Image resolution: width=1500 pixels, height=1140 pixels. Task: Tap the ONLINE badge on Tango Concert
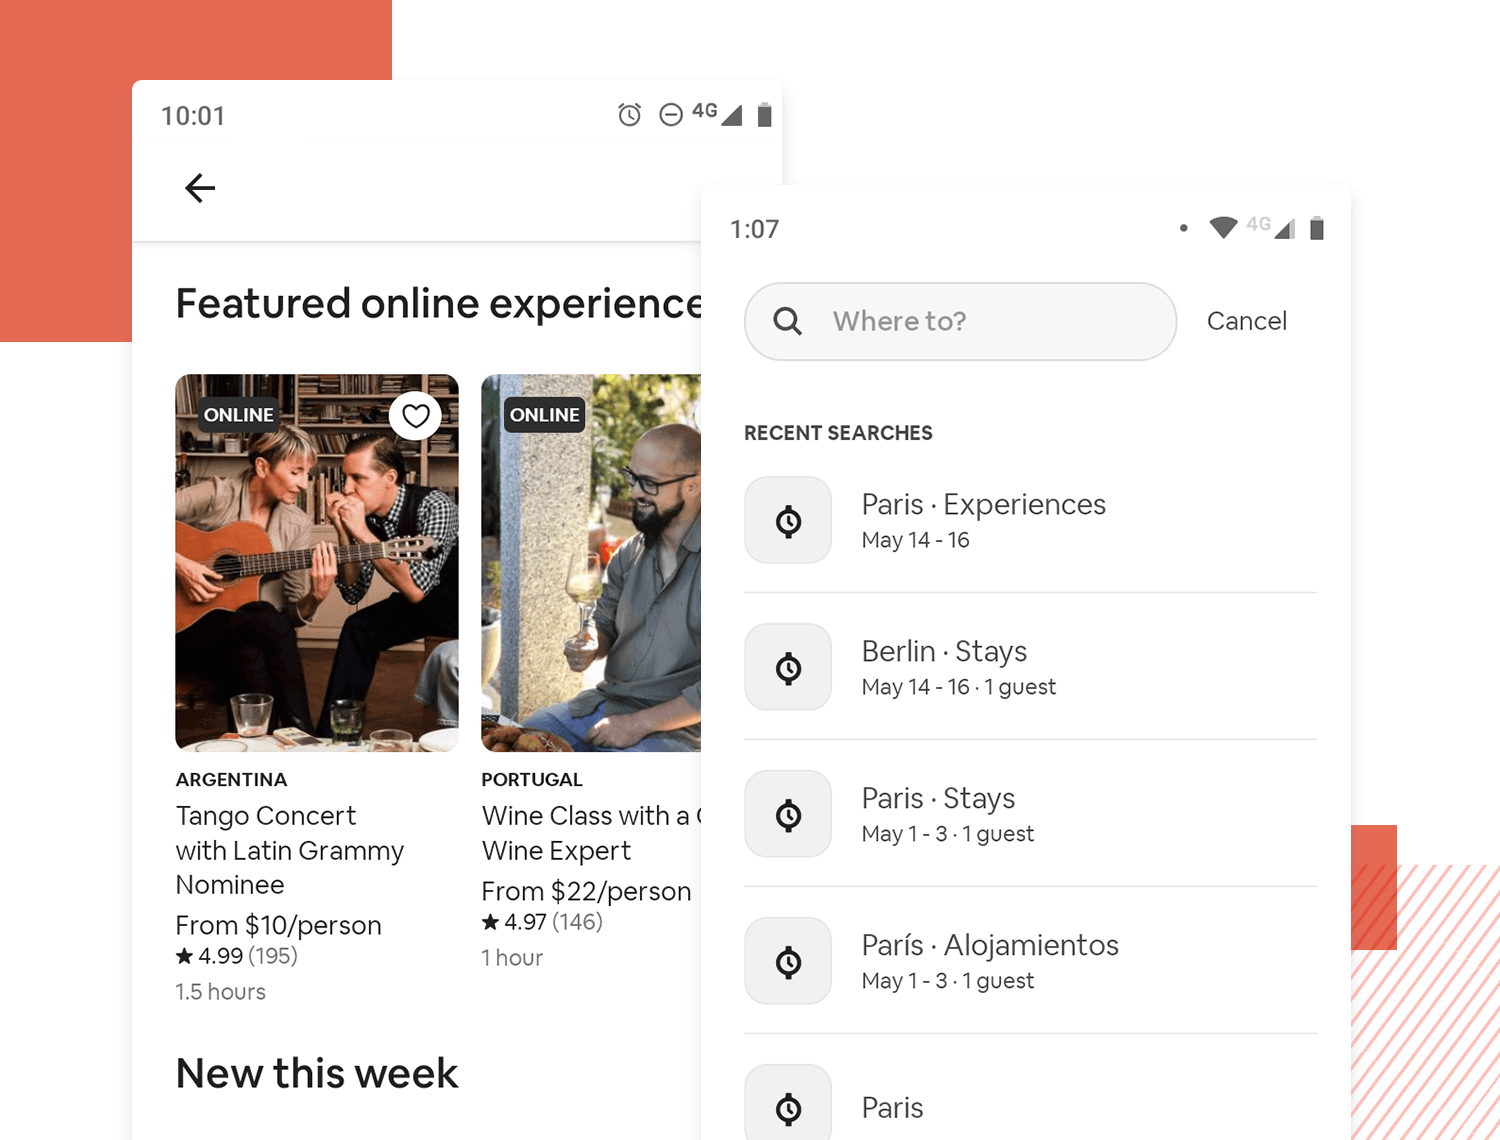pyautogui.click(x=239, y=415)
